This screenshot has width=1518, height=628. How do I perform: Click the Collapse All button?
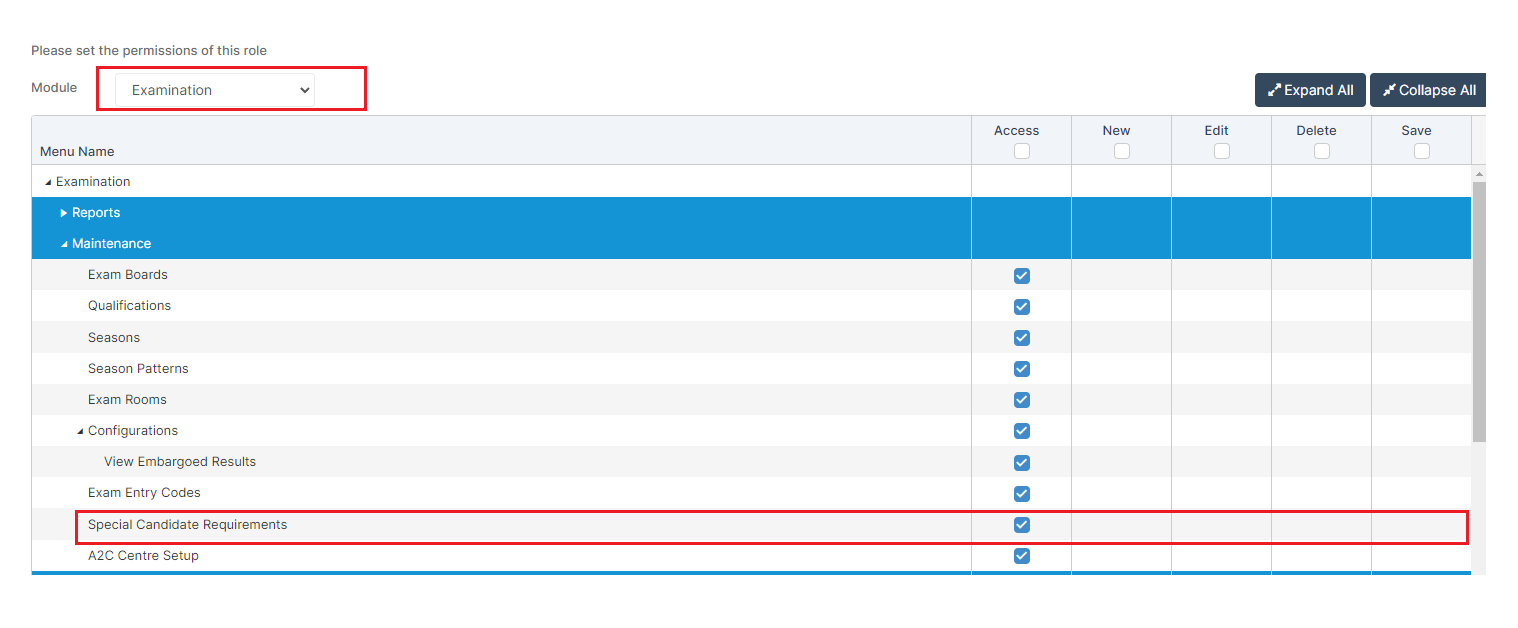point(1428,90)
